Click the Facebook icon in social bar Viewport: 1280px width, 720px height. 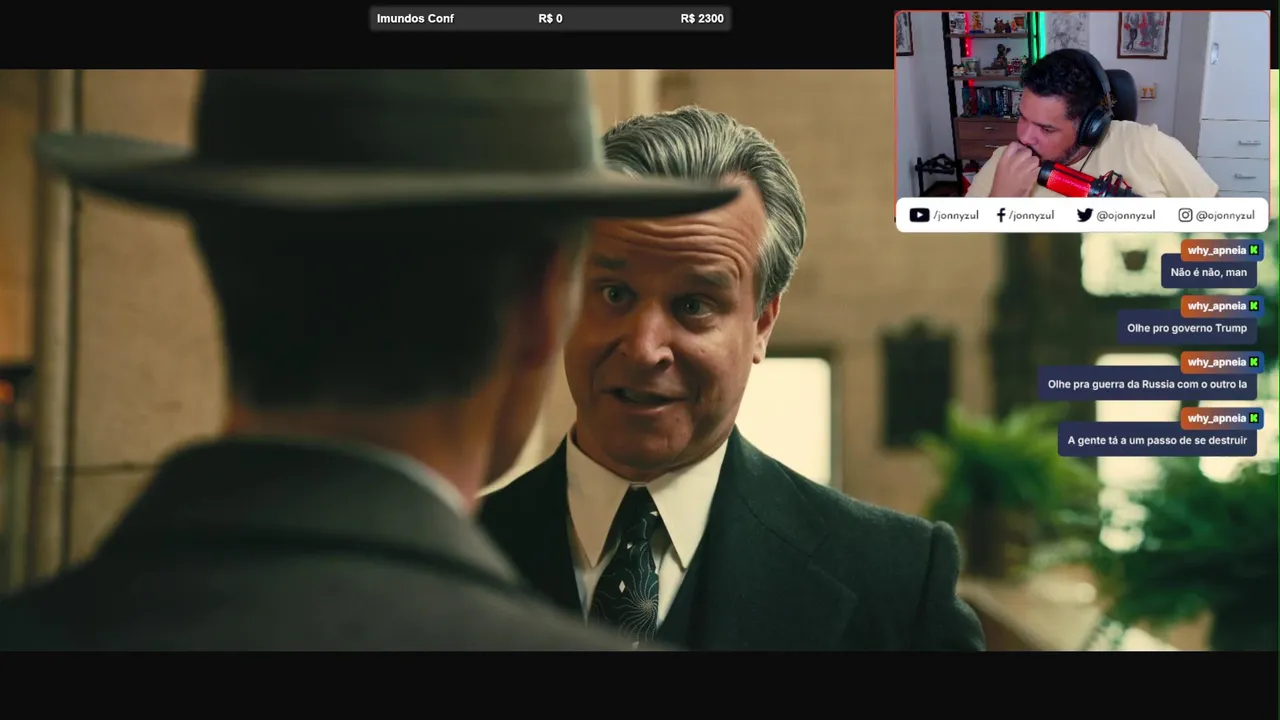[1001, 215]
